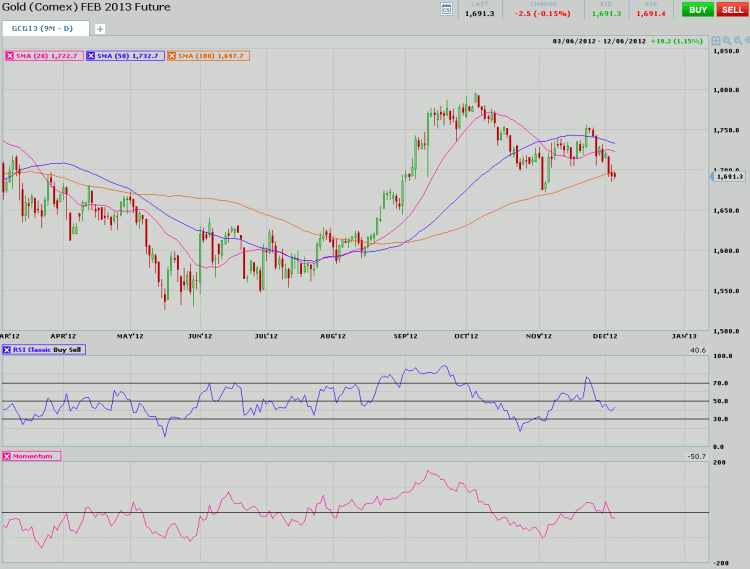Remove SMA (50) indicator via X
This screenshot has height=569, width=750.
[x=92, y=56]
